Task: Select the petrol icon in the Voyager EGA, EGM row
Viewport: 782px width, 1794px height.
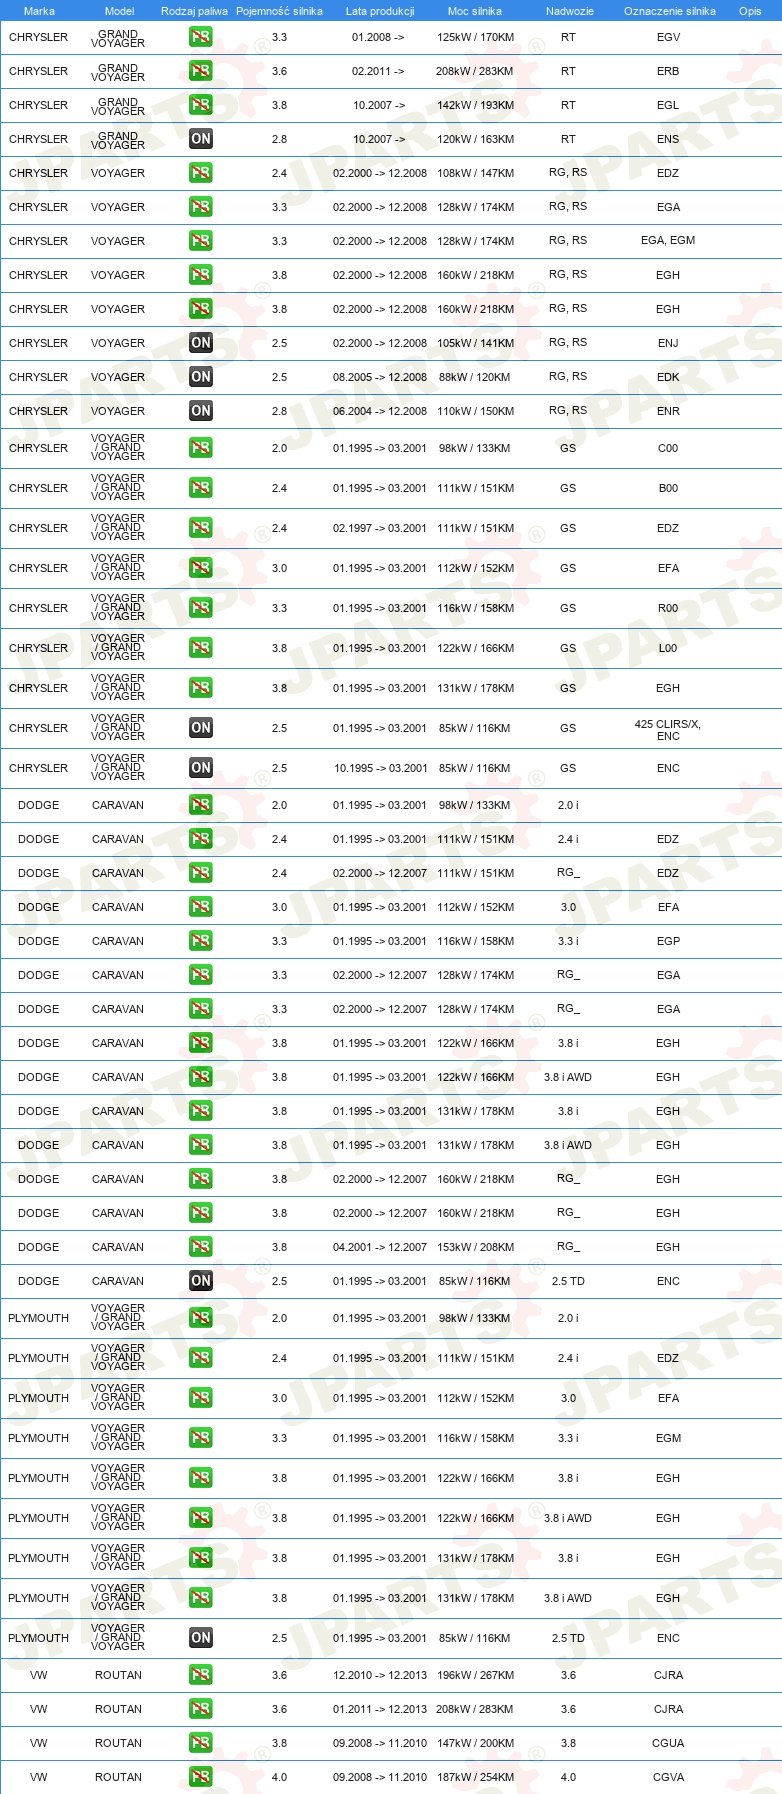Action: coord(201,241)
